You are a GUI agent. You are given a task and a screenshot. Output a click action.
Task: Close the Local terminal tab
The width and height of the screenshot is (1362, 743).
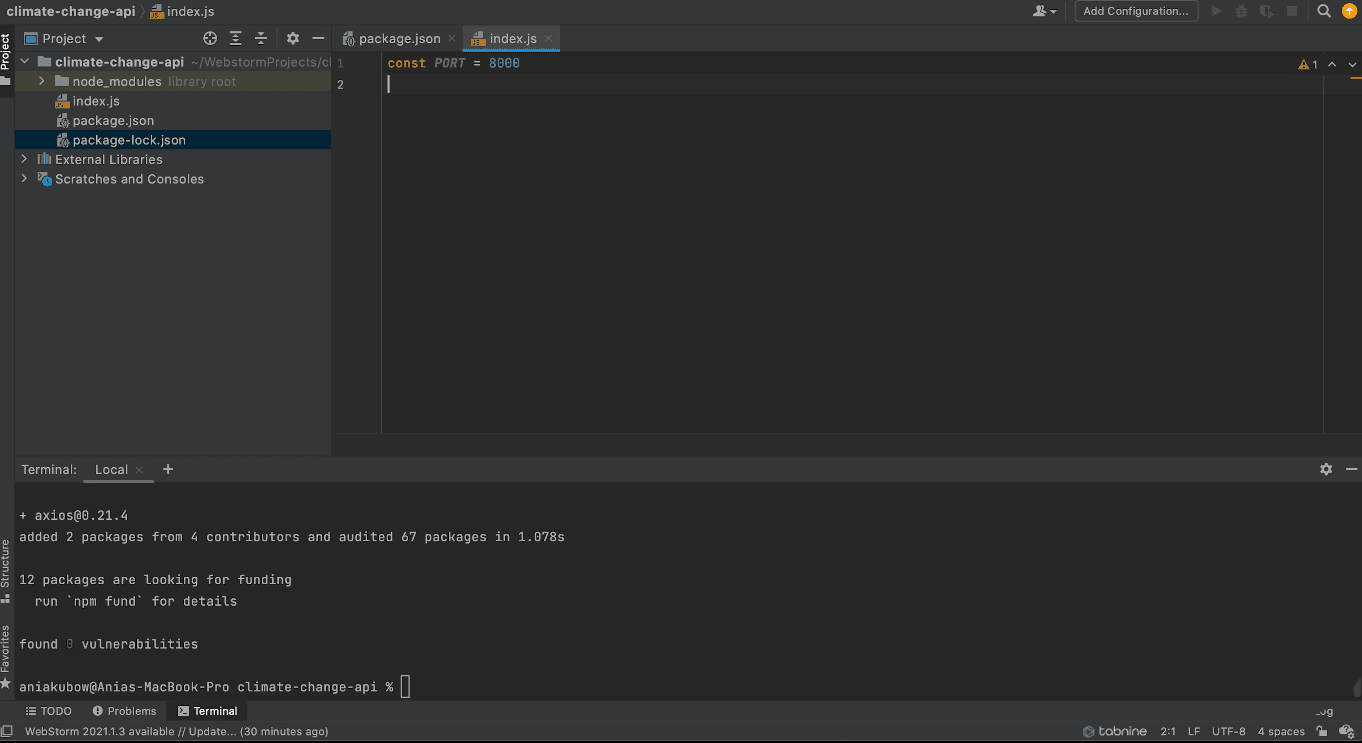pyautogui.click(x=139, y=470)
